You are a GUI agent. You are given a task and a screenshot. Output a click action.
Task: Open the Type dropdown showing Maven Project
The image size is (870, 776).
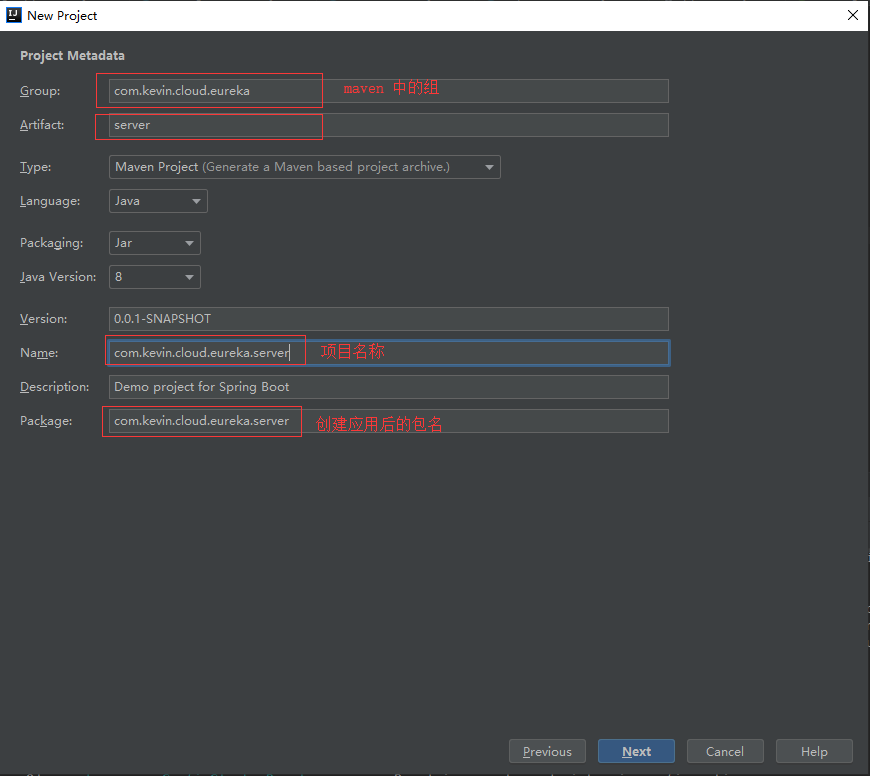pyautogui.click(x=305, y=167)
